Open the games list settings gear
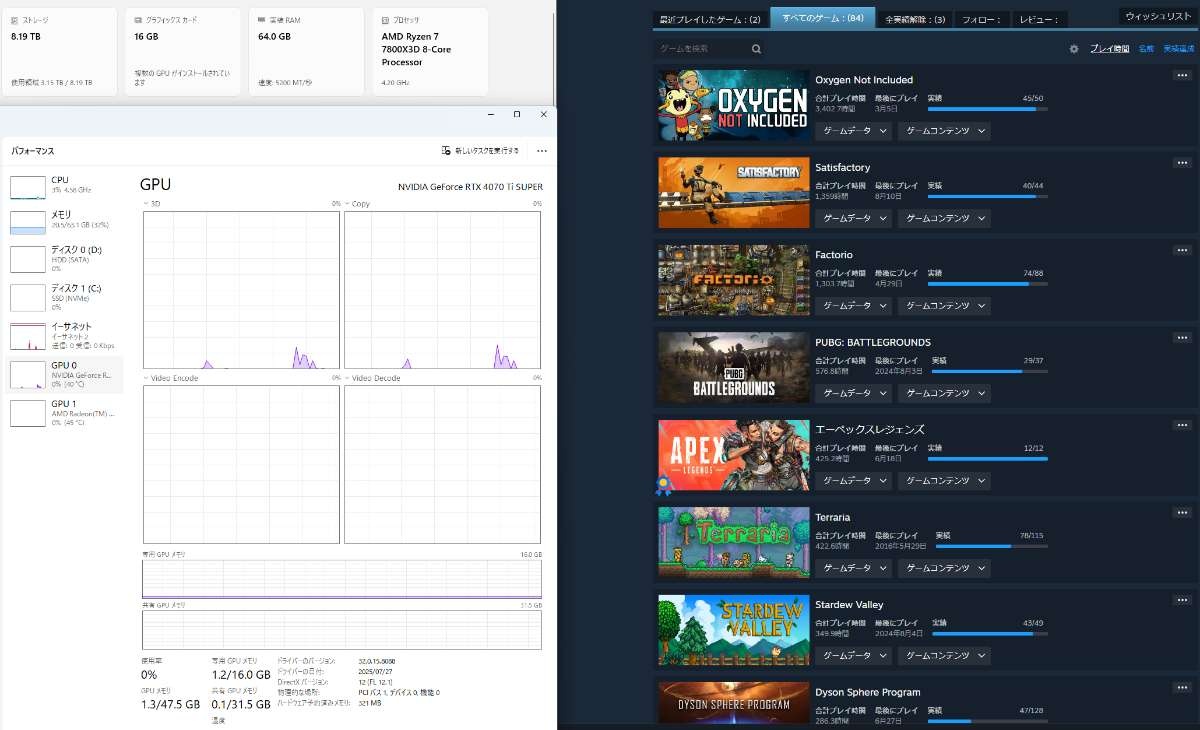The width and height of the screenshot is (1200, 730). pos(1074,48)
